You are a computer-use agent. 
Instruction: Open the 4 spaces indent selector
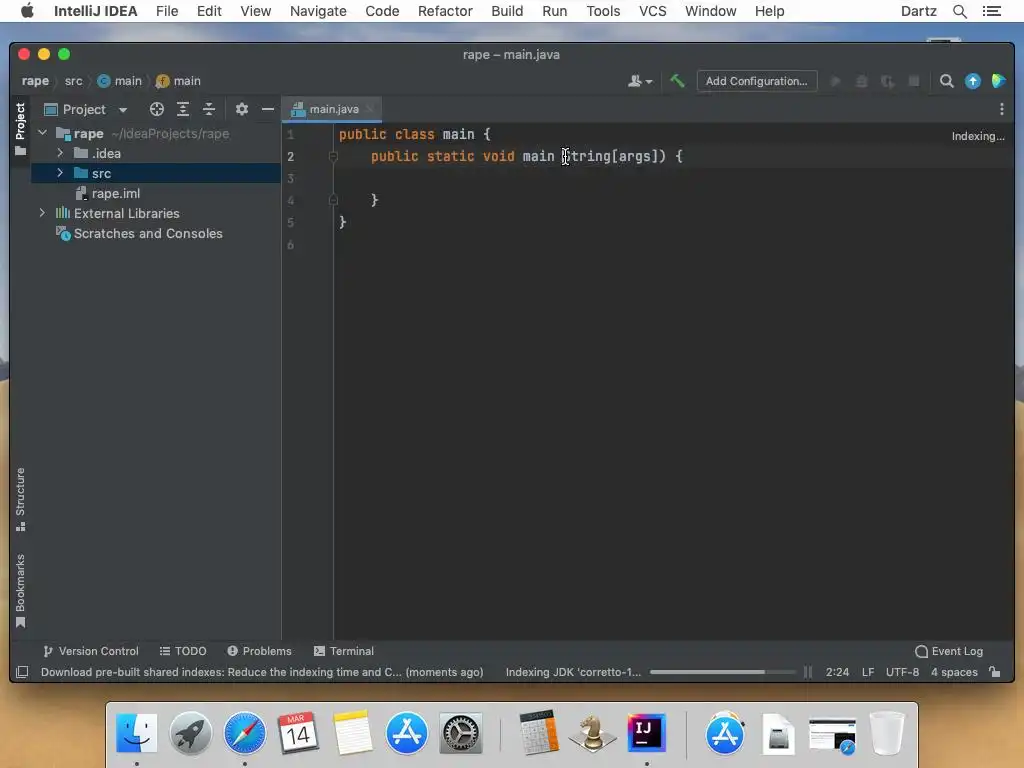(x=954, y=672)
